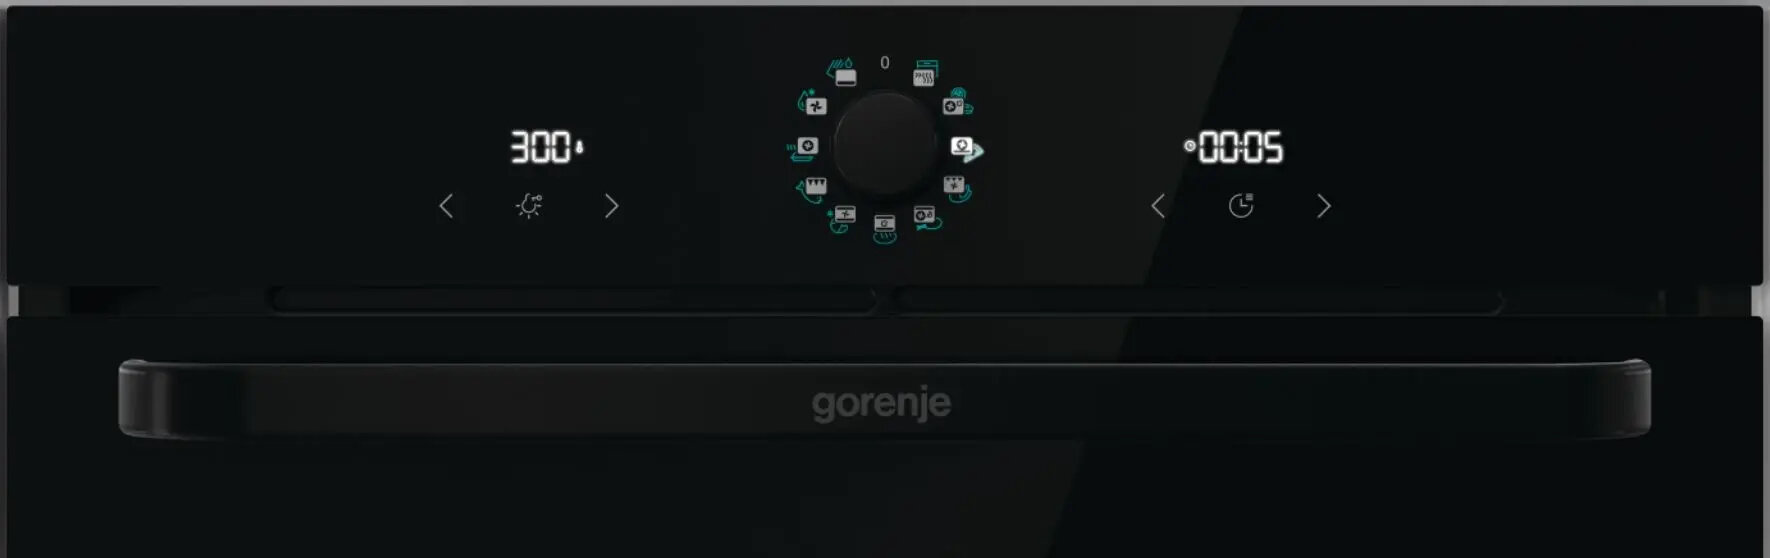This screenshot has width=1770, height=558.
Task: Decrease temperature with the left arrow
Action: [x=446, y=206]
